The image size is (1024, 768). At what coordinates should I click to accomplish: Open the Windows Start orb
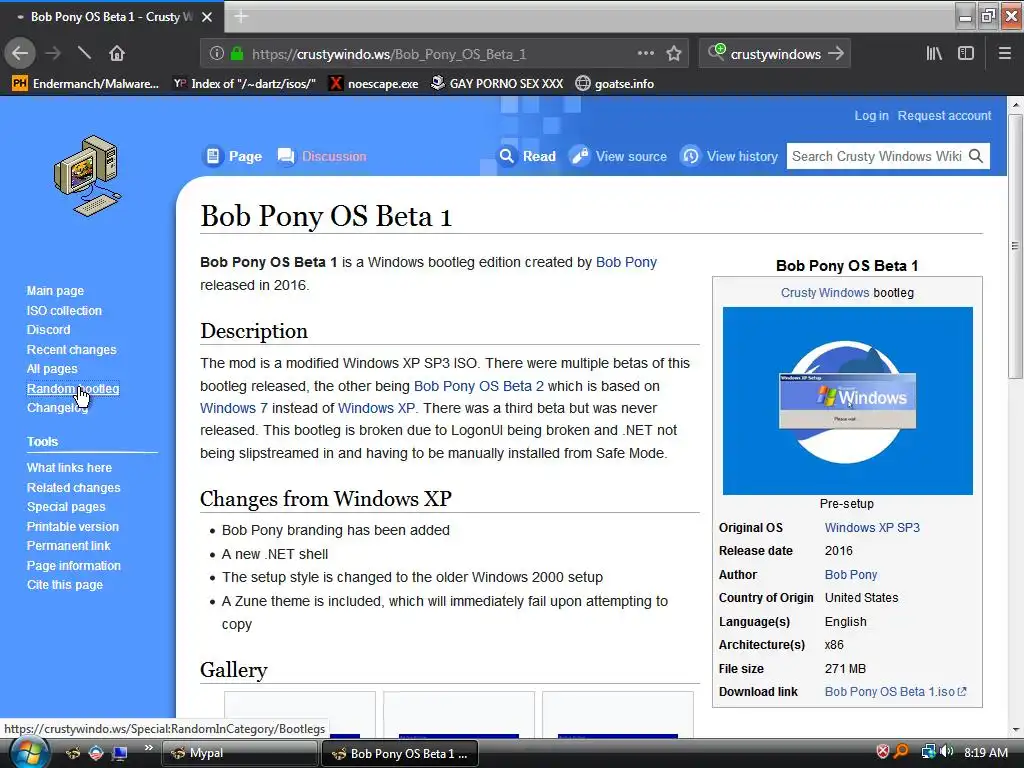[29, 752]
